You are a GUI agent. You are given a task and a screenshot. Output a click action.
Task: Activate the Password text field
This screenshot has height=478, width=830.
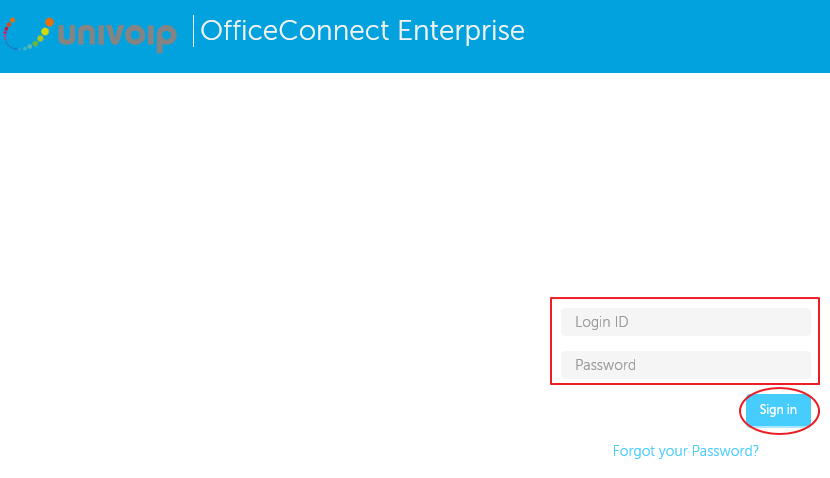685,365
